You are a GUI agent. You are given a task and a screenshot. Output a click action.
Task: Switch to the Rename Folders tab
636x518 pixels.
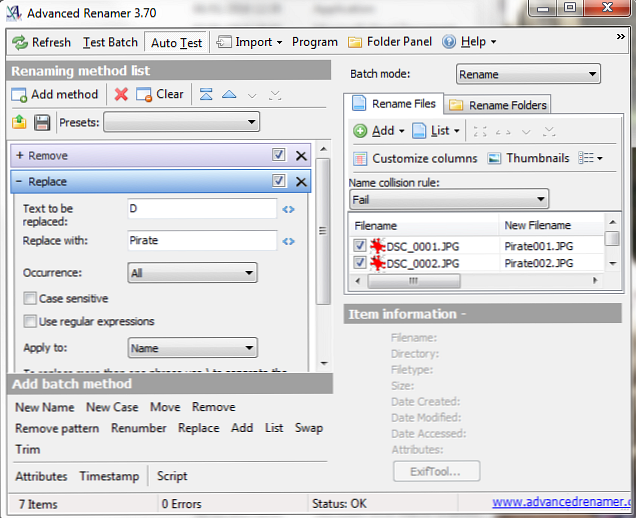click(x=498, y=105)
